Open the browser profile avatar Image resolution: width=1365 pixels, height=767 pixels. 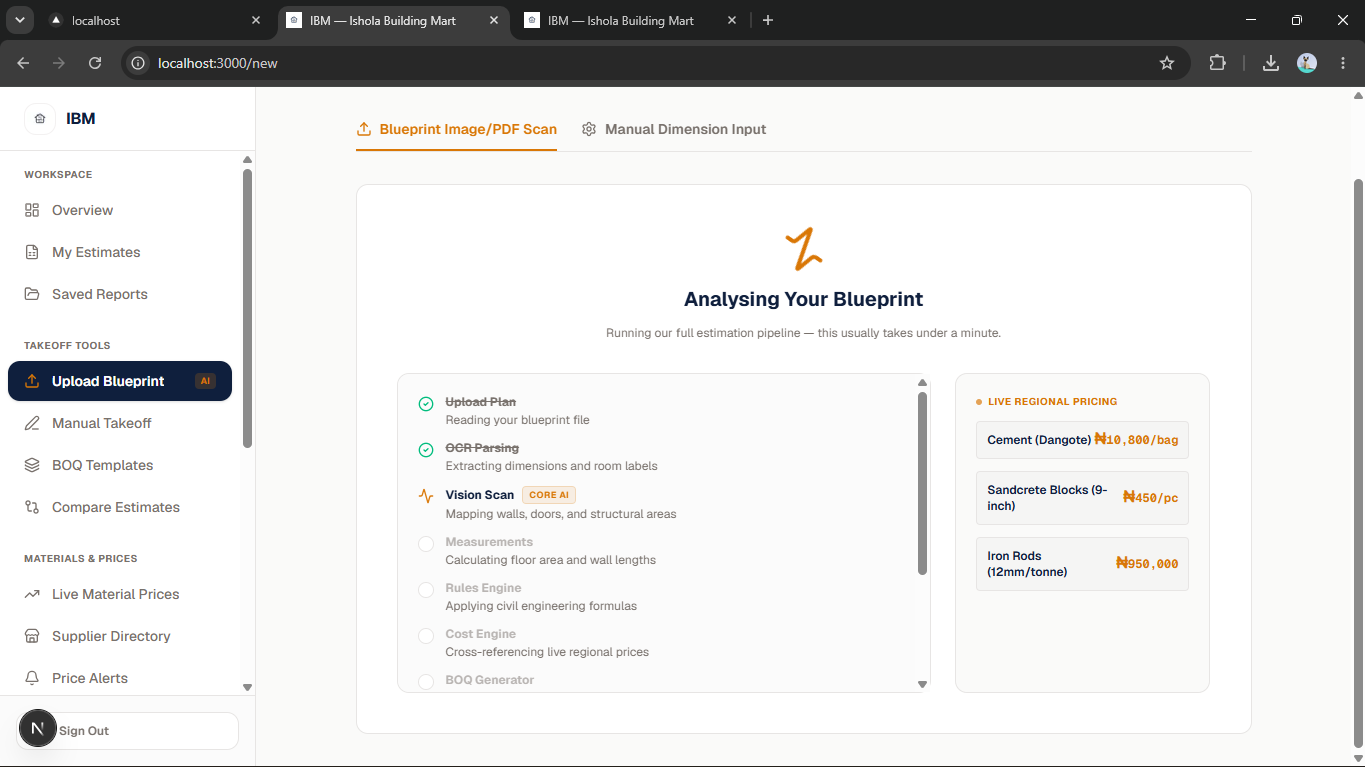pyautogui.click(x=1307, y=63)
